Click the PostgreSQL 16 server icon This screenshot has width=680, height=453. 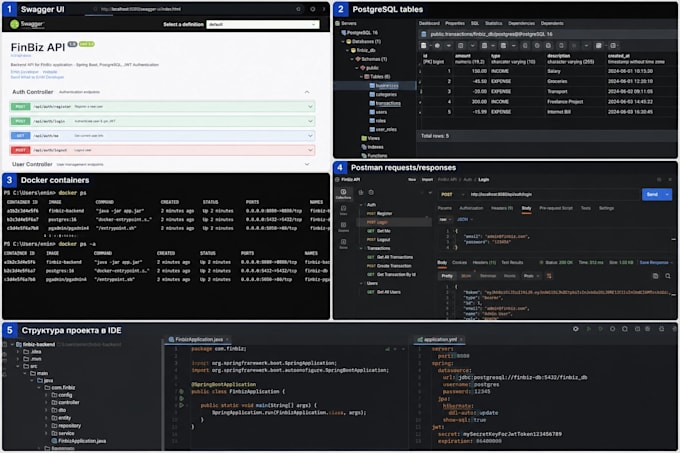344,33
